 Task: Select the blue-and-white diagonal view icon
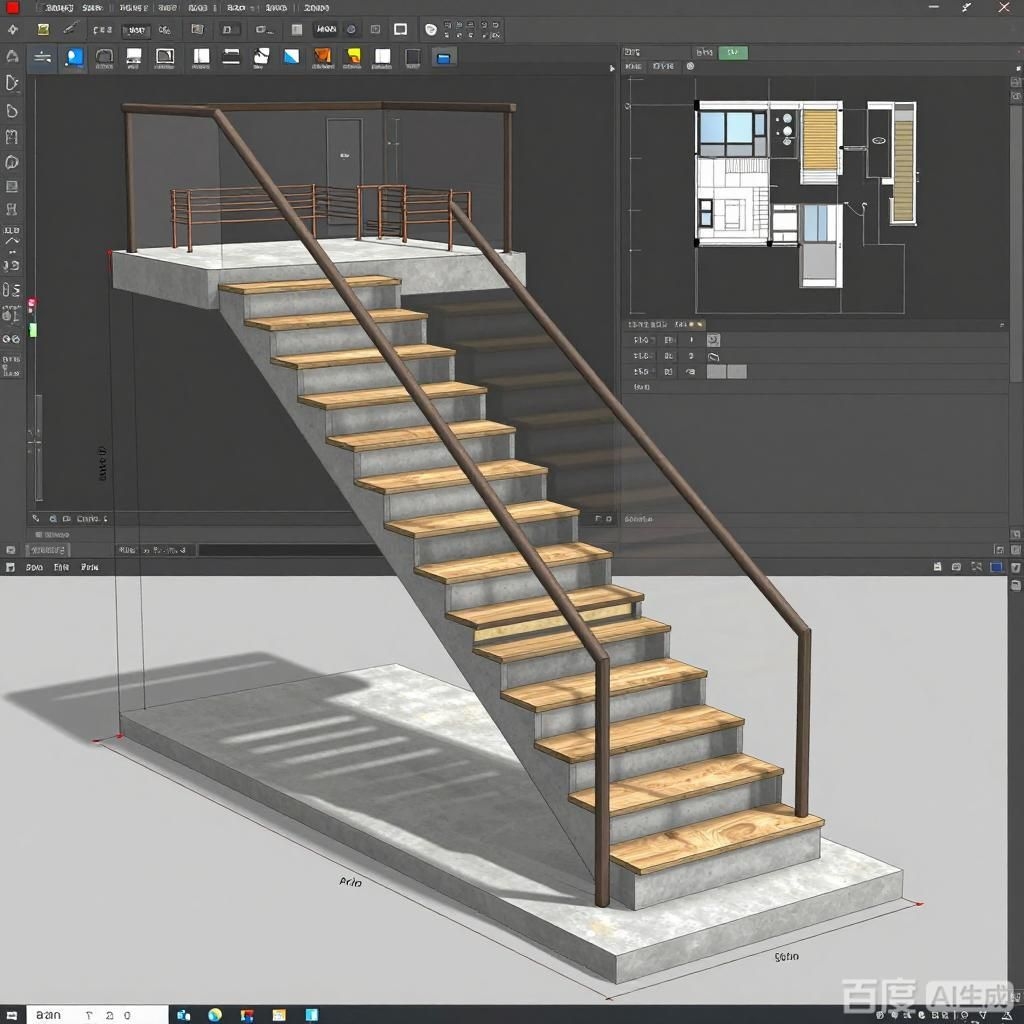point(291,57)
